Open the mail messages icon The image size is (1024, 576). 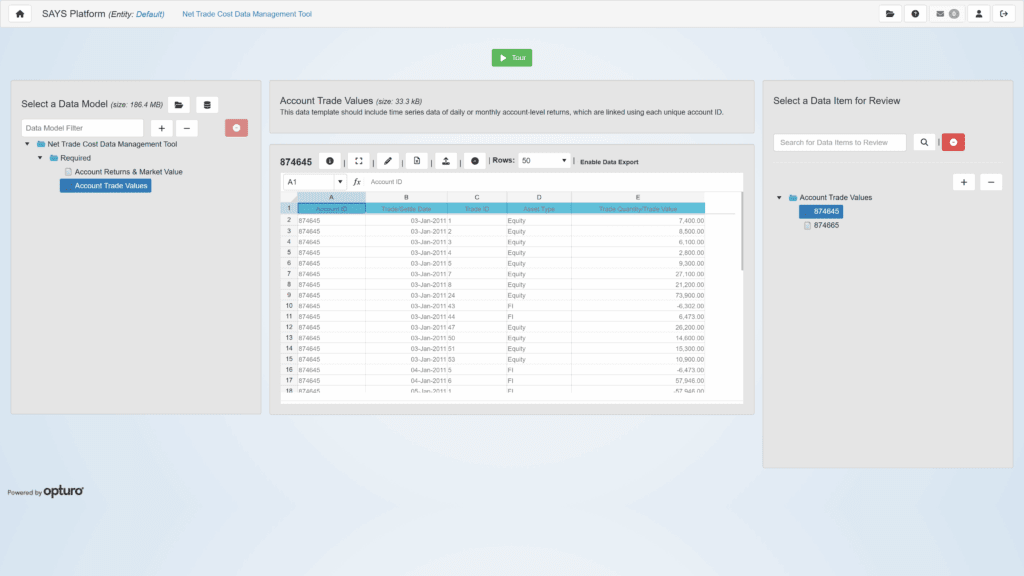click(946, 14)
